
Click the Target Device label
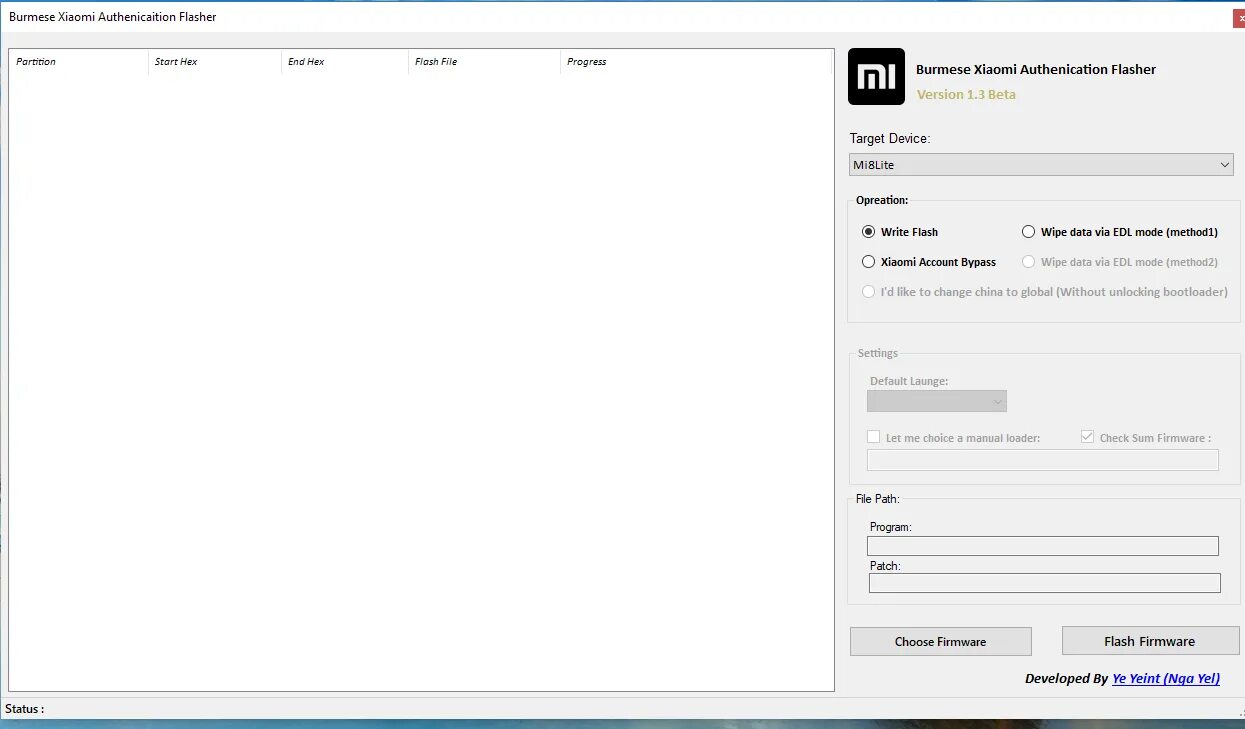[x=890, y=139]
